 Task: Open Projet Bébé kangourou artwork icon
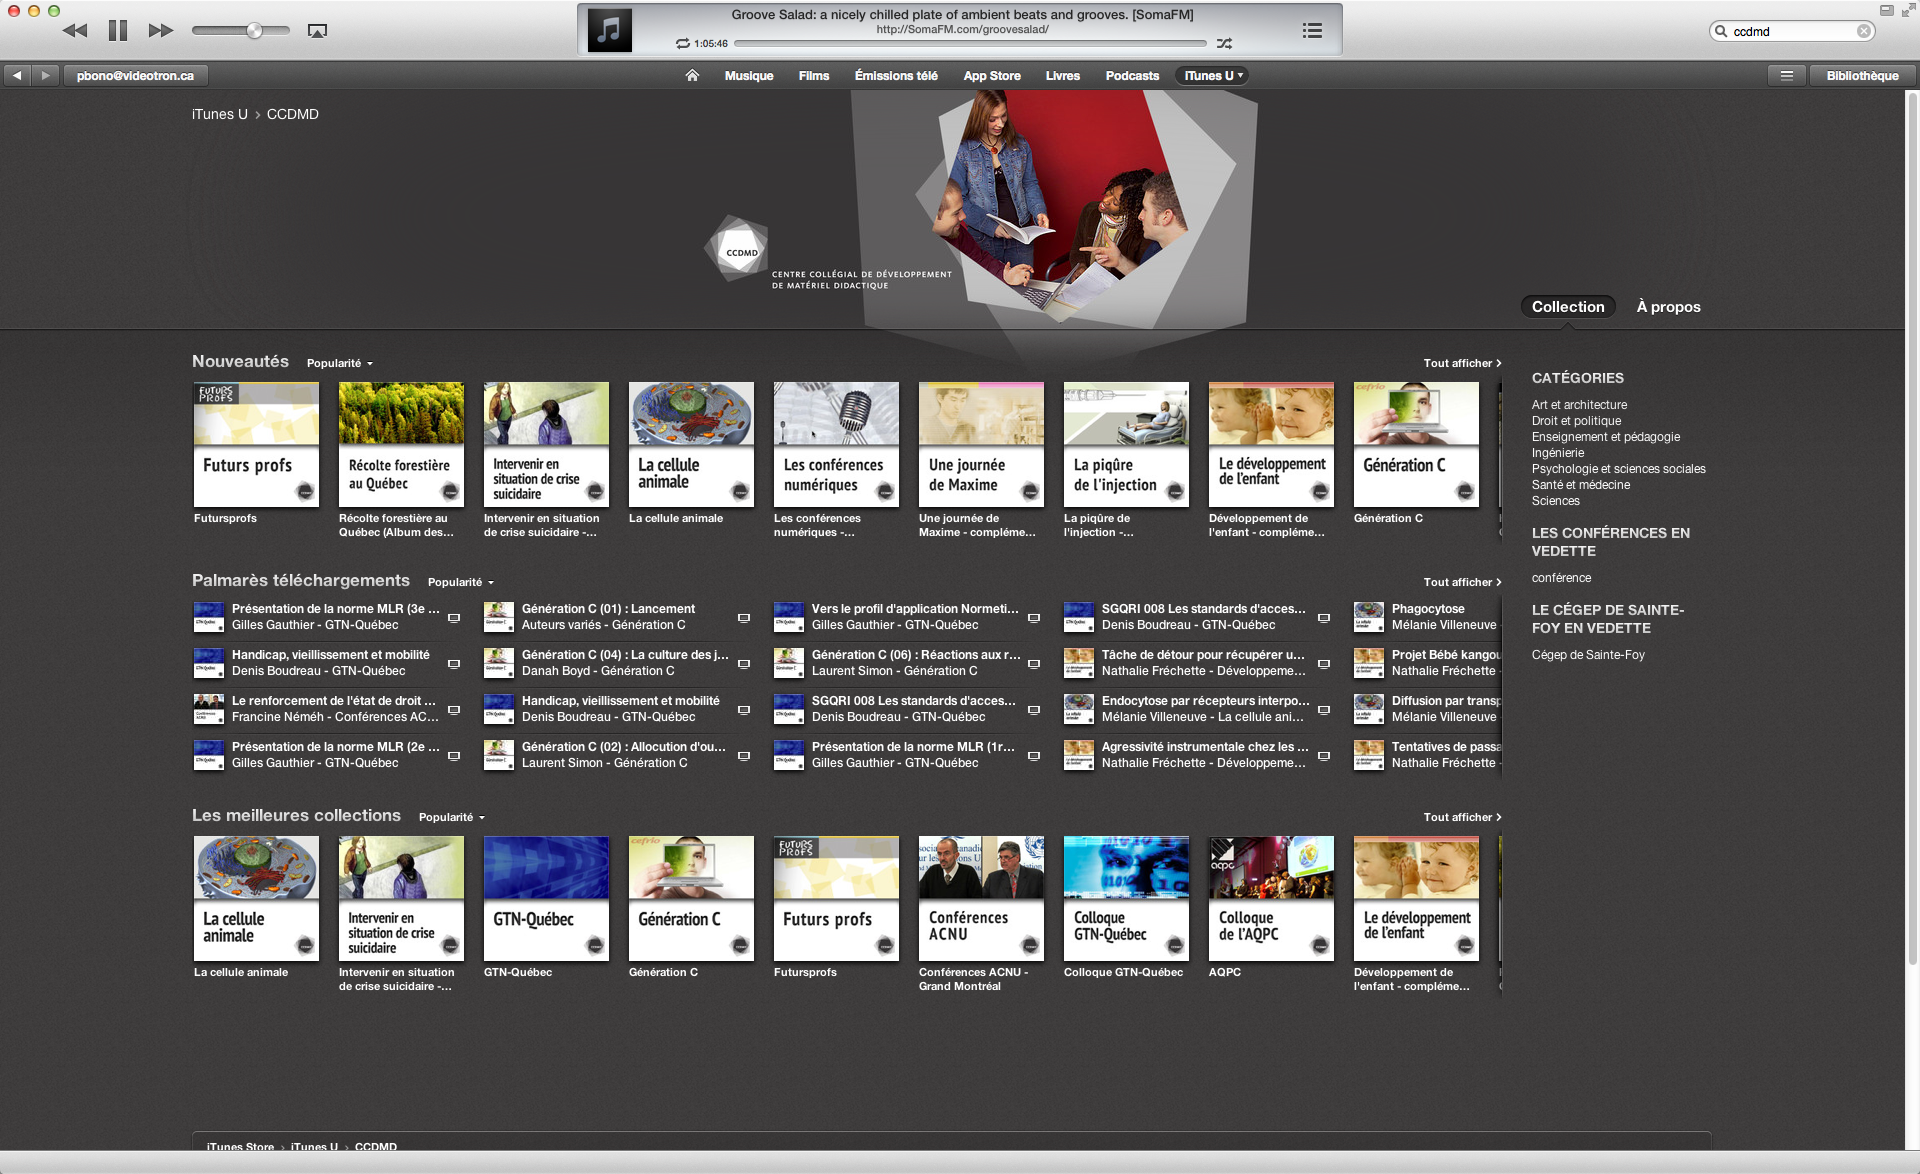tap(1368, 663)
